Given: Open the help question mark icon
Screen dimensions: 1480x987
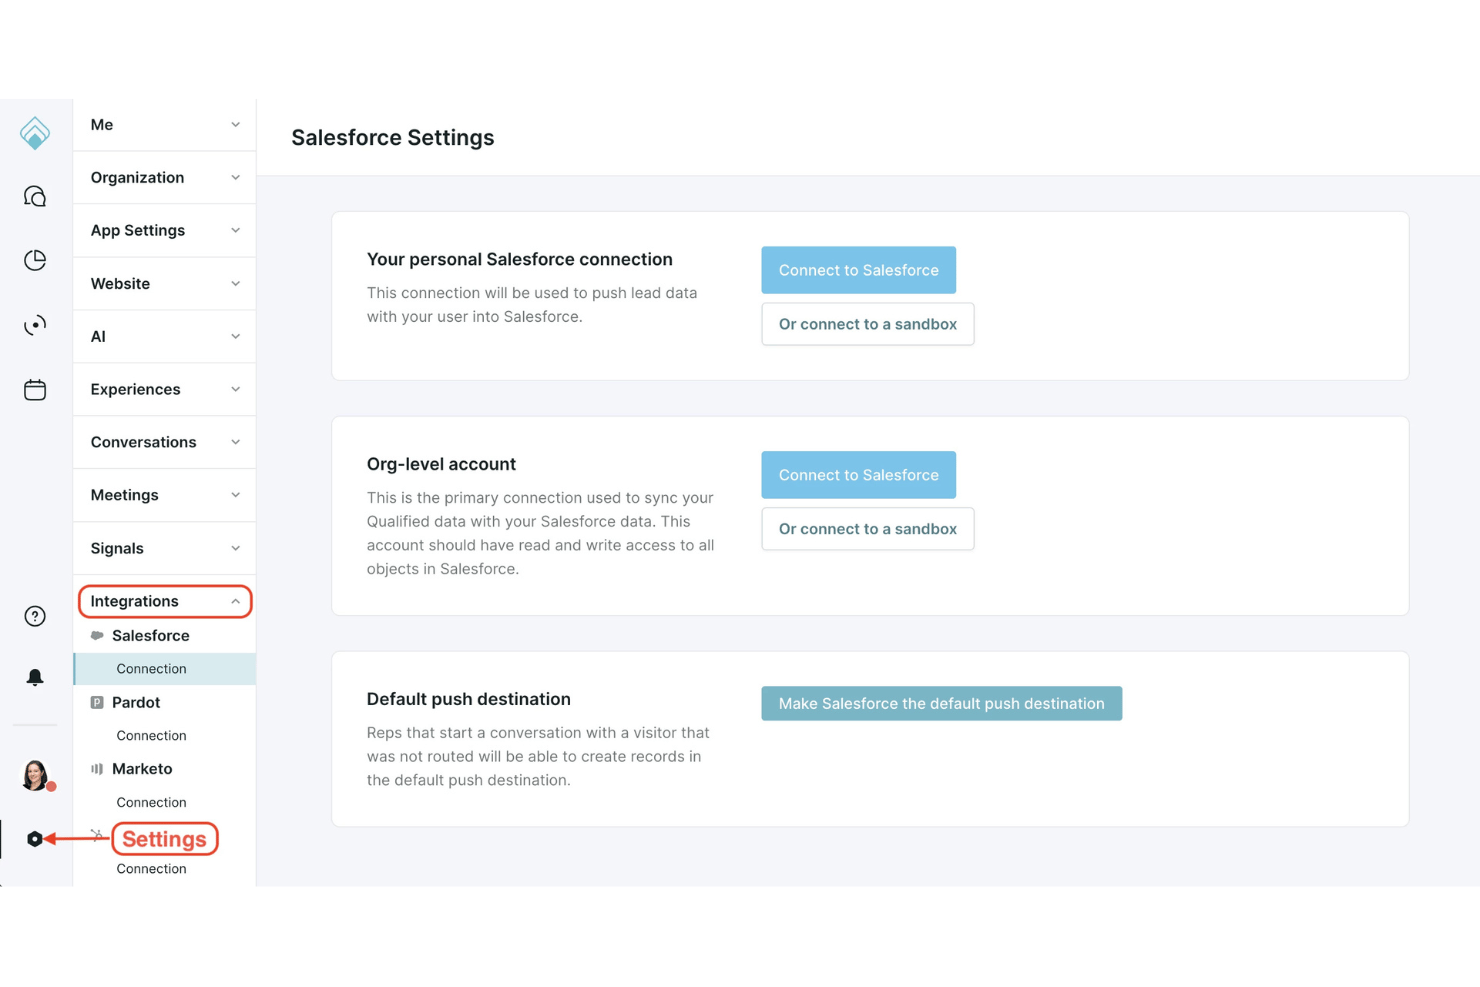Looking at the screenshot, I should 35,616.
